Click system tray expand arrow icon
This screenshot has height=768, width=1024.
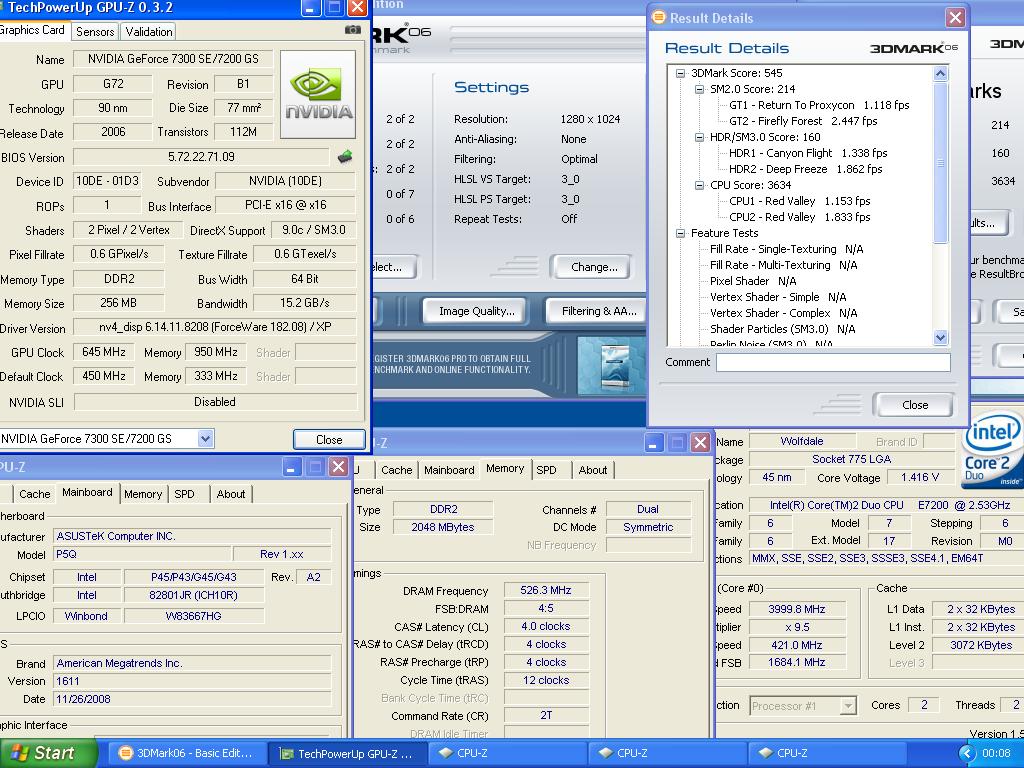tap(967, 753)
